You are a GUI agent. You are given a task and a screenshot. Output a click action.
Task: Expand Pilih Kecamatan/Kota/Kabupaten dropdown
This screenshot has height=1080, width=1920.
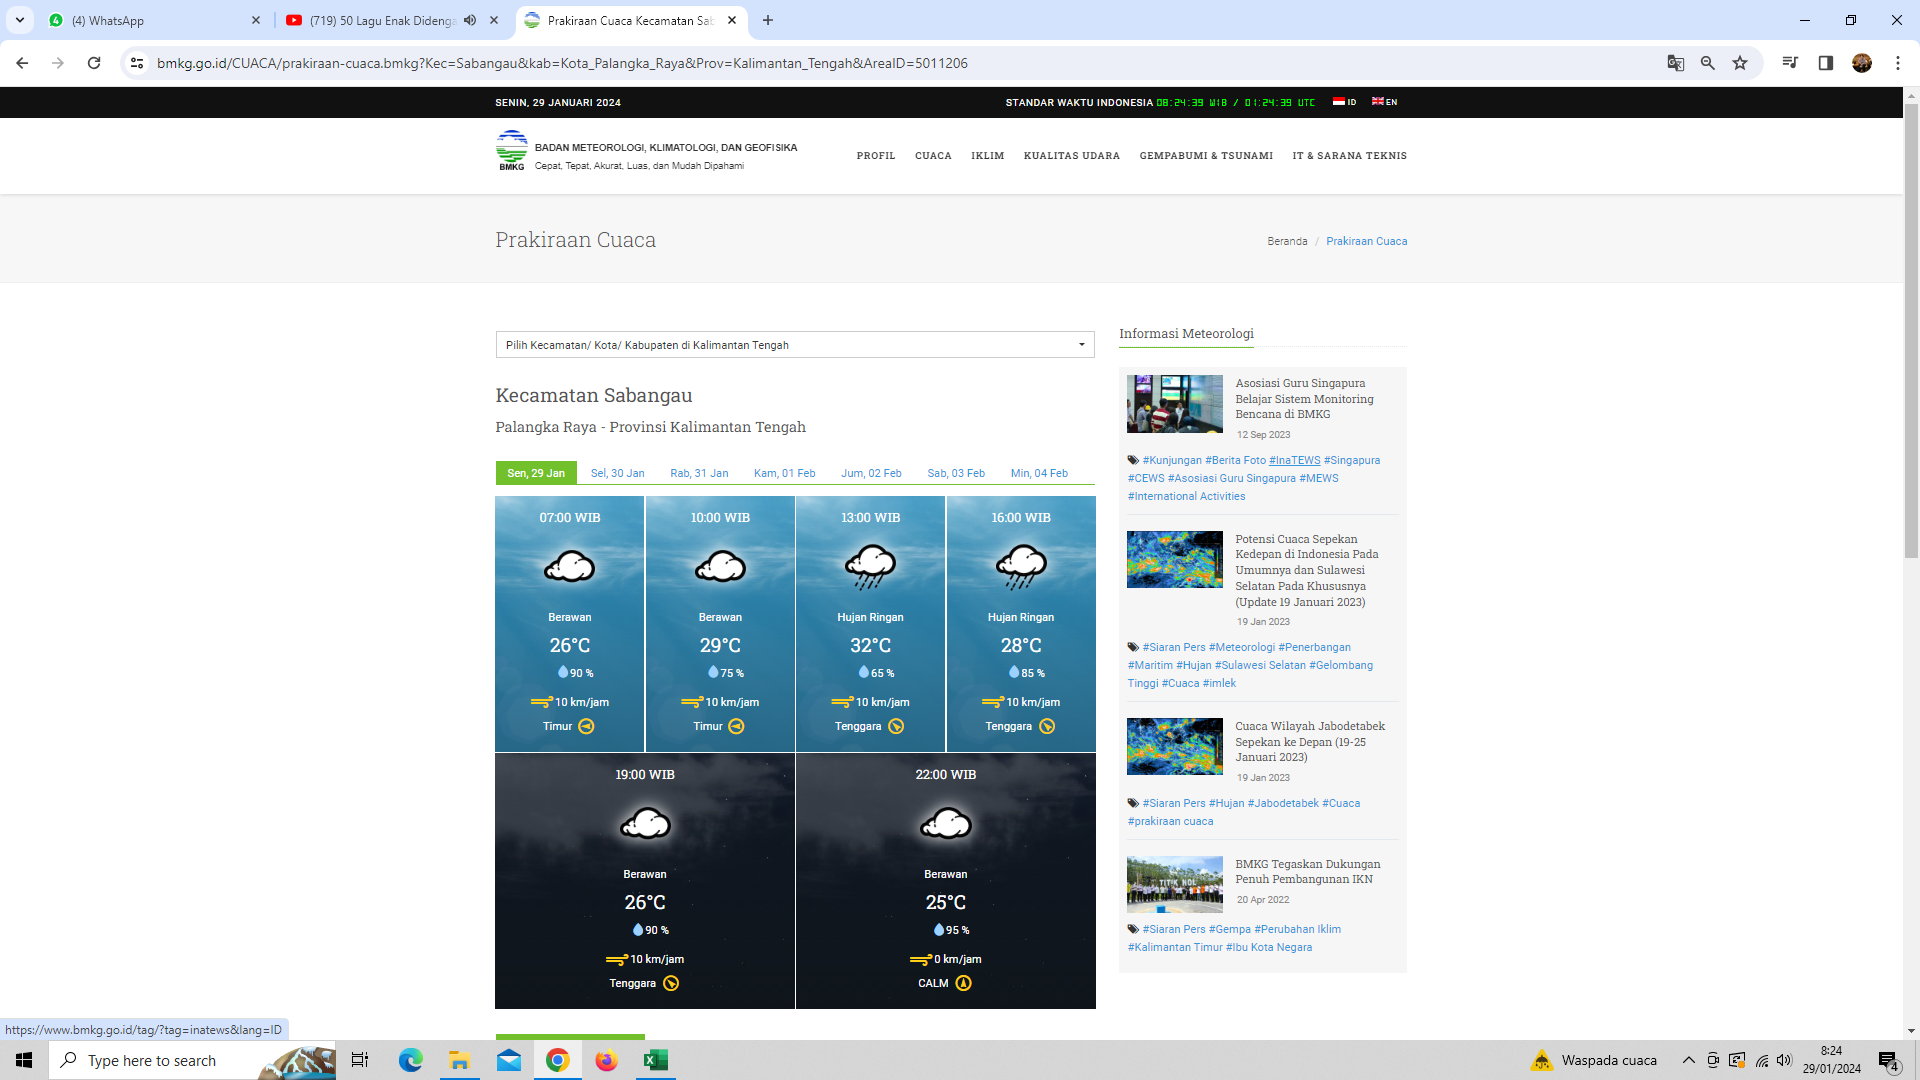(x=795, y=345)
